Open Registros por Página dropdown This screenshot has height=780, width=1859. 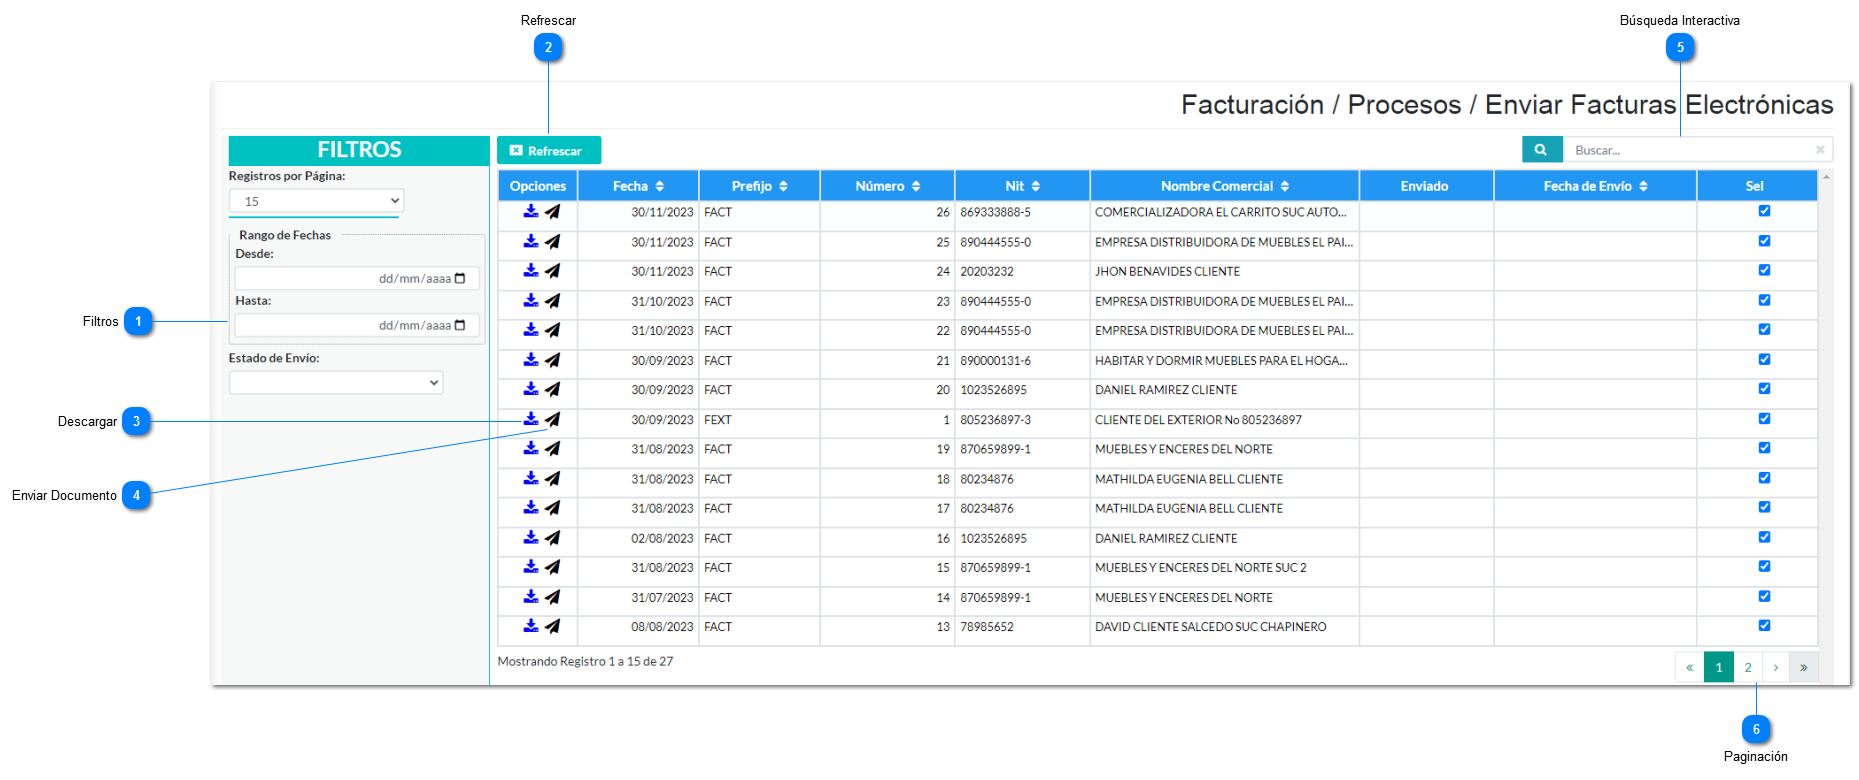click(316, 201)
